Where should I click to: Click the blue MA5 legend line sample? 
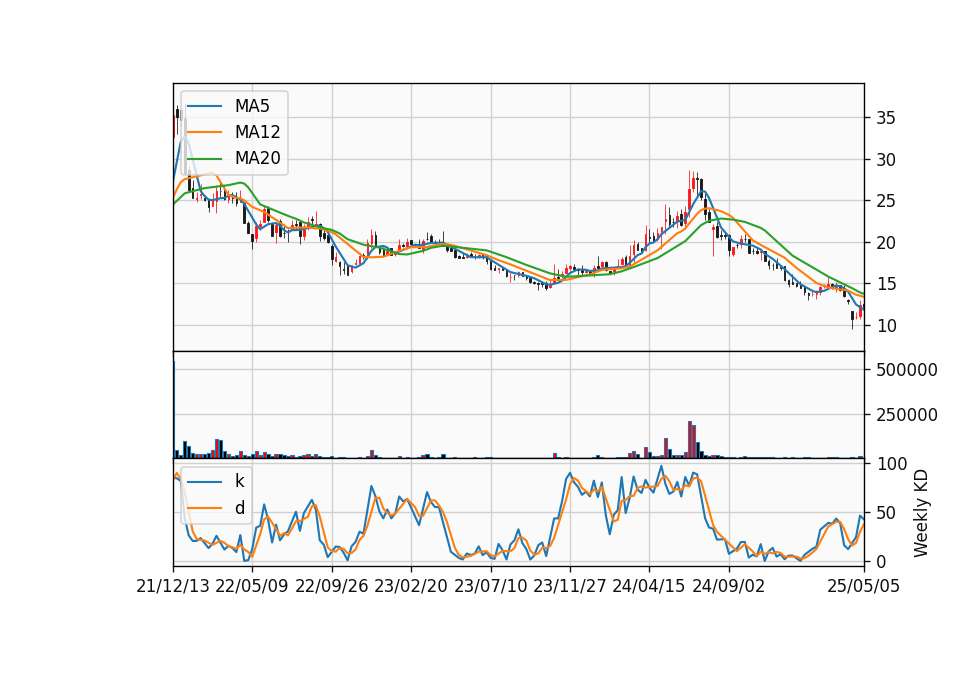[x=204, y=106]
